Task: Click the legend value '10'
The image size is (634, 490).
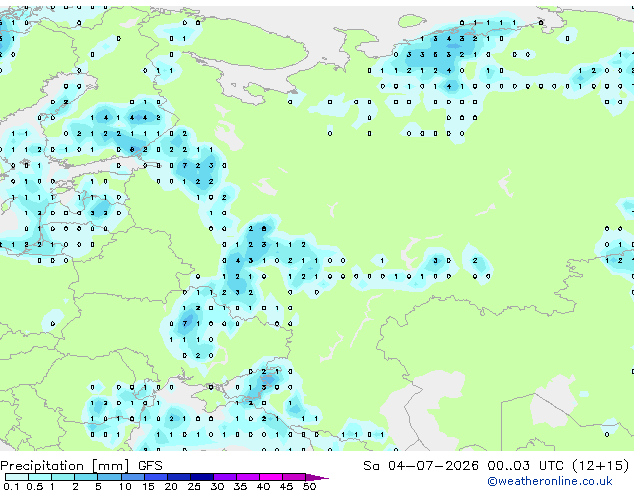Action: (125, 486)
